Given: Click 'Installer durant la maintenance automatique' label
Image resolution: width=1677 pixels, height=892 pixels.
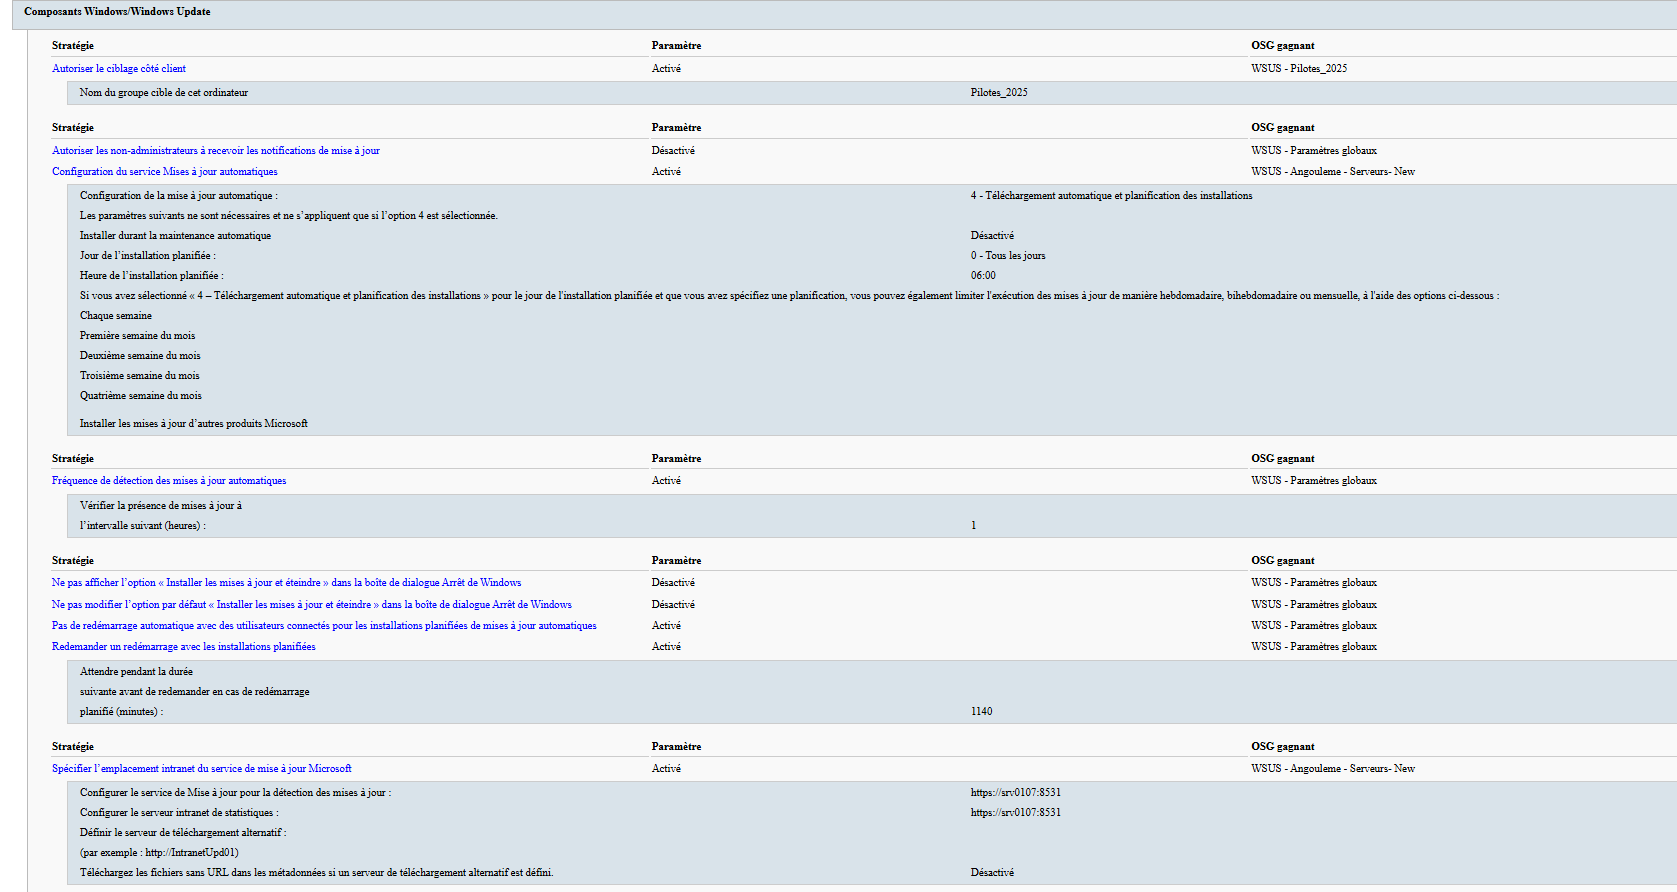Looking at the screenshot, I should [176, 236].
